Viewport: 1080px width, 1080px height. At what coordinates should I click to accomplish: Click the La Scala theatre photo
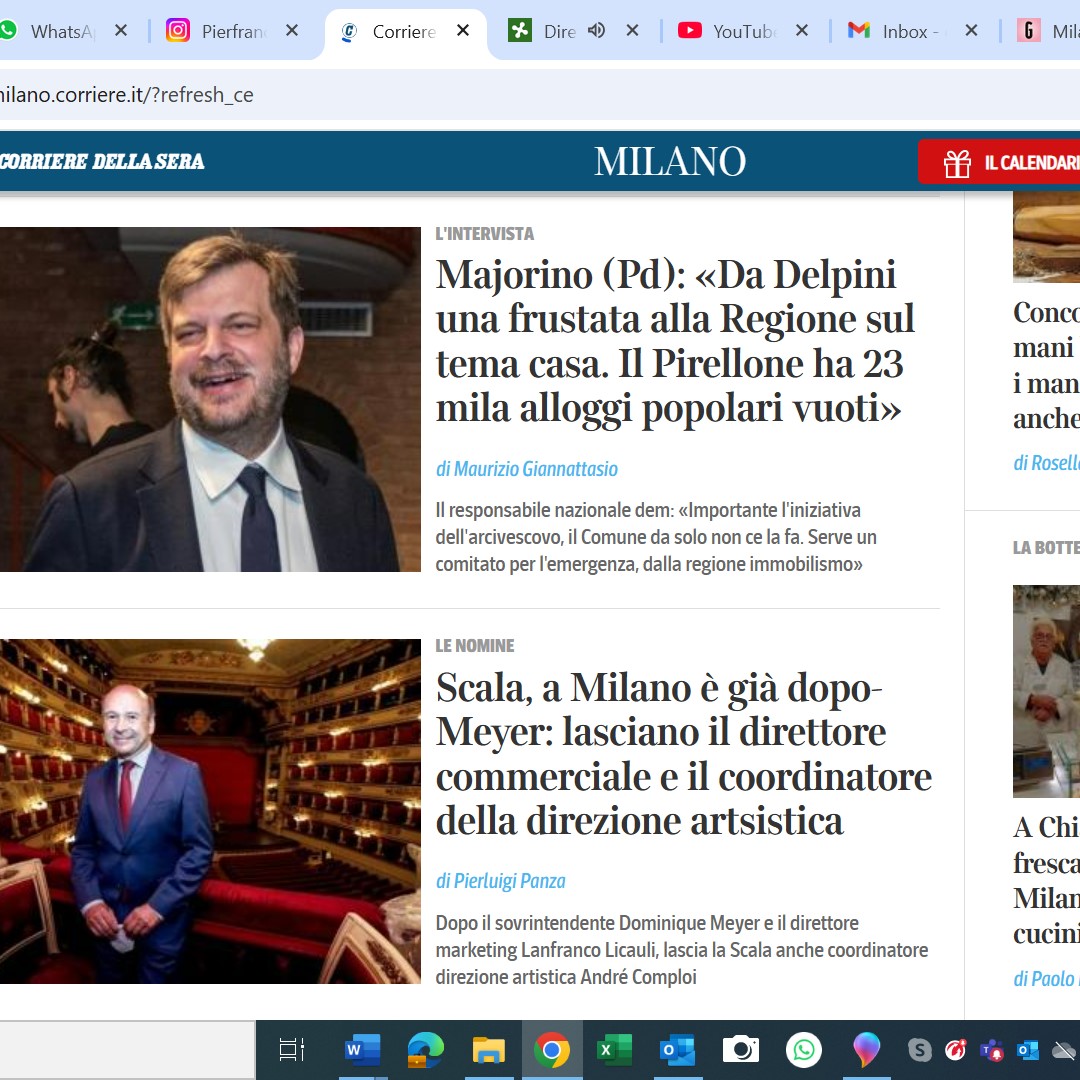pos(210,811)
